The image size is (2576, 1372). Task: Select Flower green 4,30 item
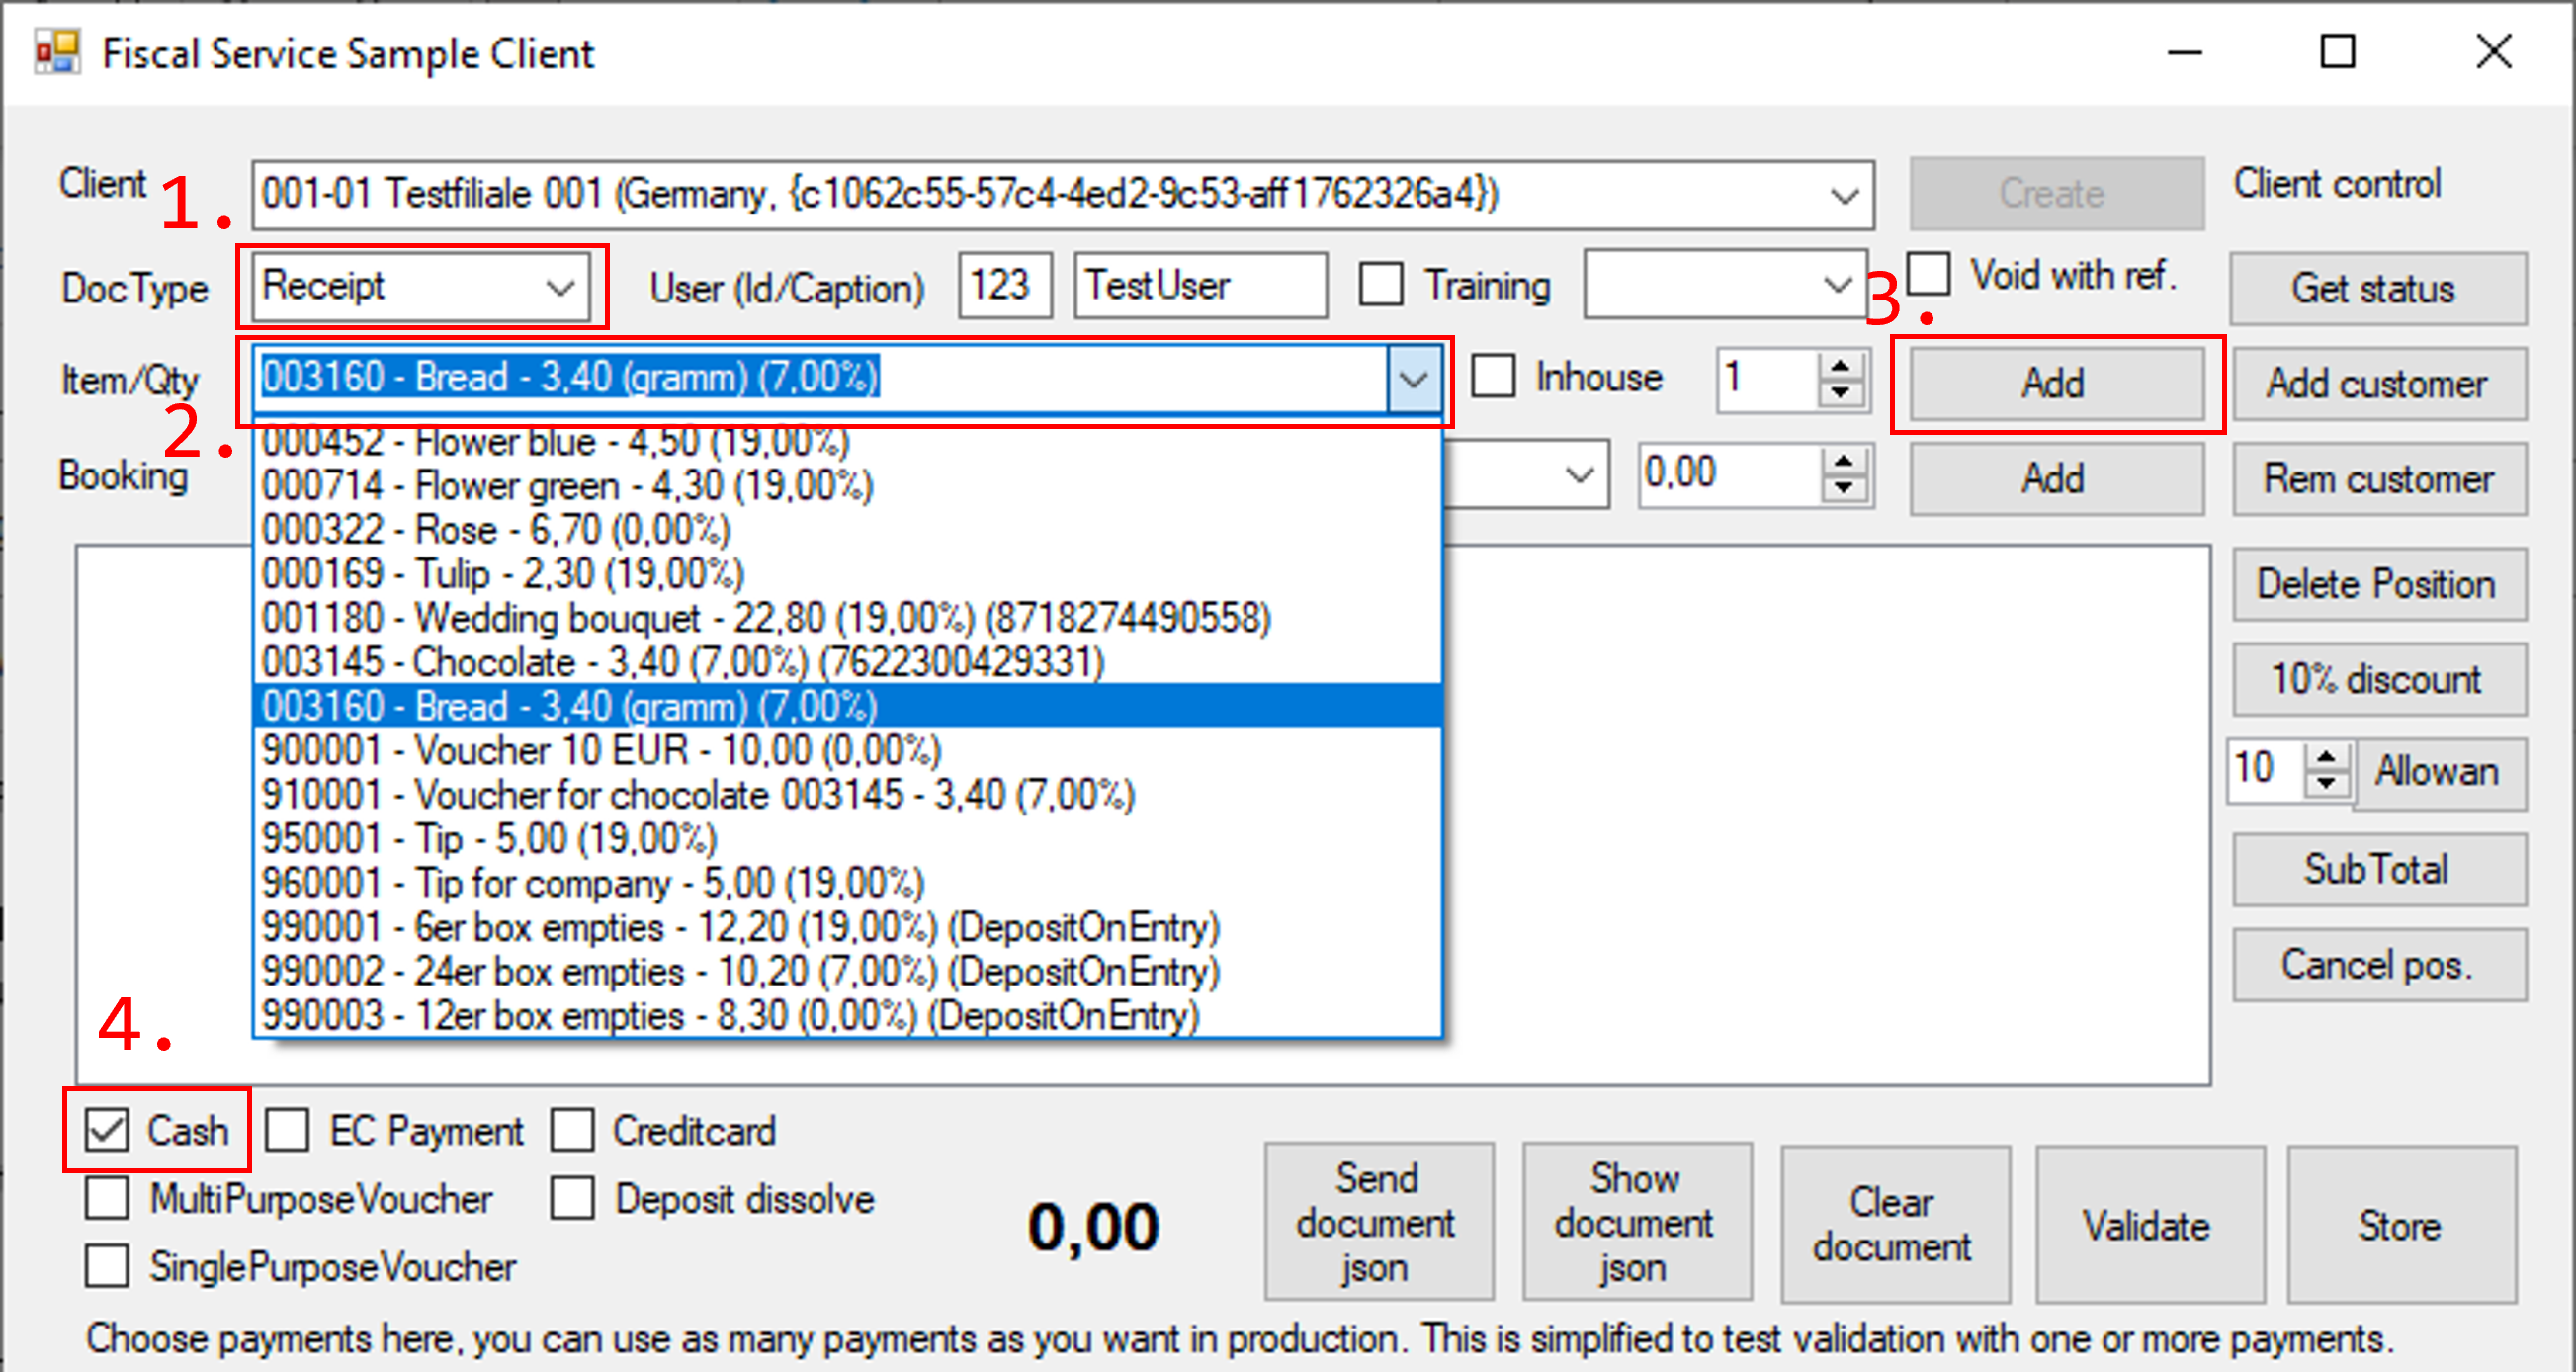(x=848, y=486)
